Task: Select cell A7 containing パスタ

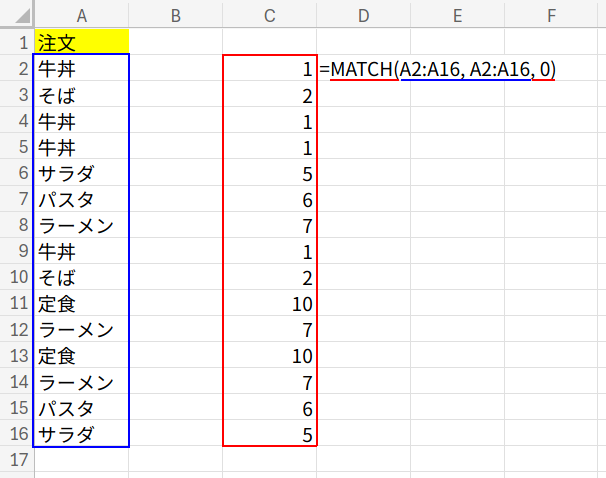Action: tap(81, 200)
